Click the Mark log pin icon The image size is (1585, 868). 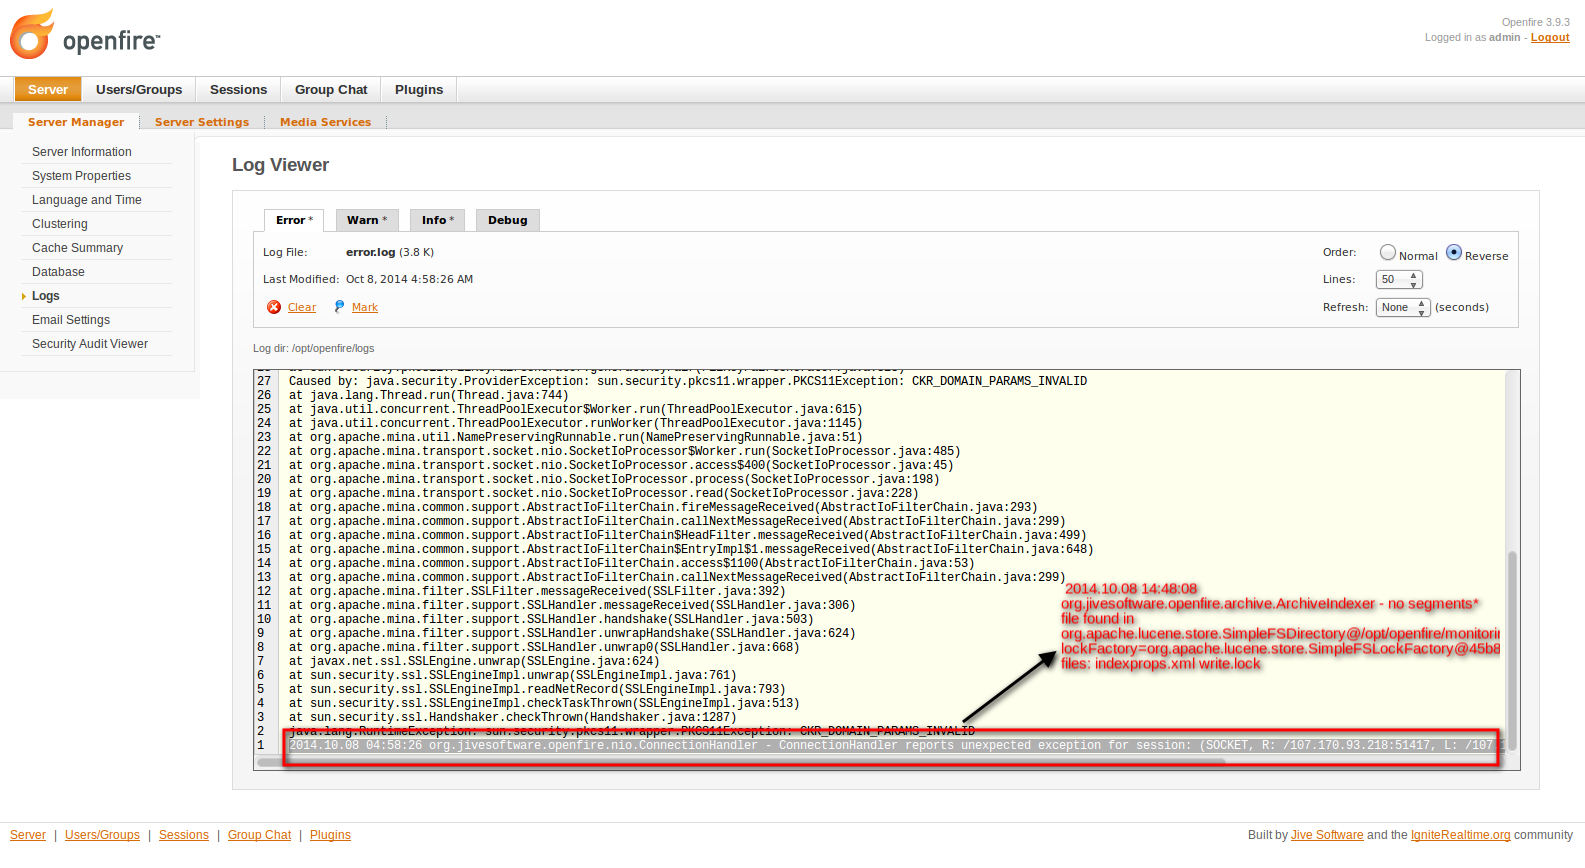point(339,307)
